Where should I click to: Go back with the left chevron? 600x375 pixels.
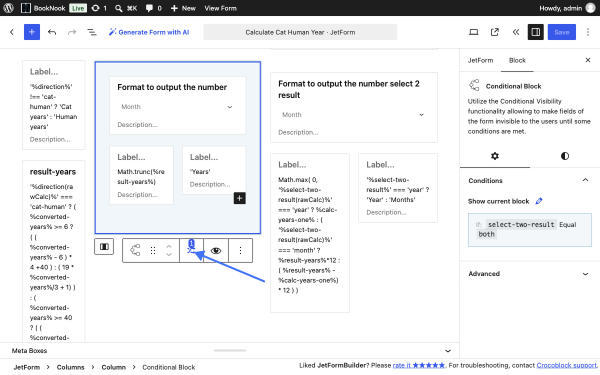point(12,32)
